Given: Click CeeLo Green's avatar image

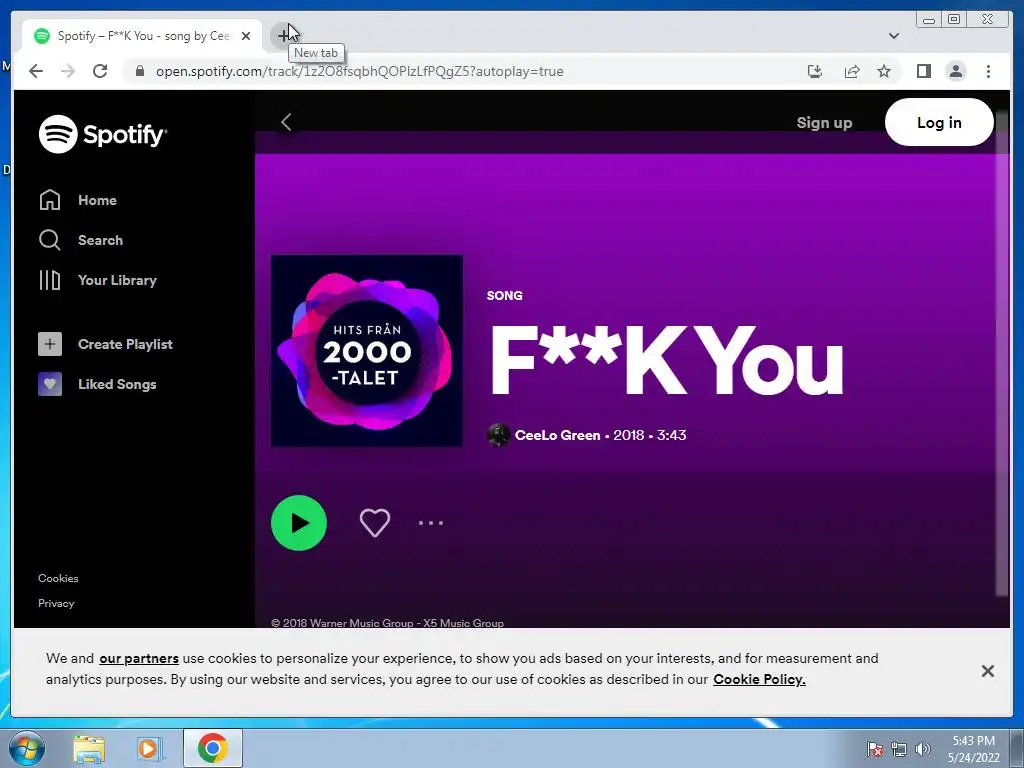Looking at the screenshot, I should click(x=498, y=435).
